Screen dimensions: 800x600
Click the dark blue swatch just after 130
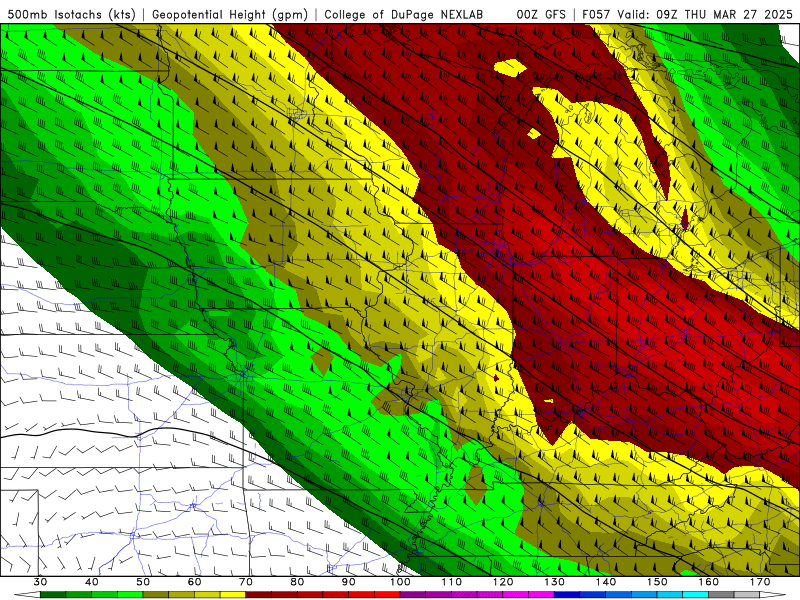[x=567, y=595]
